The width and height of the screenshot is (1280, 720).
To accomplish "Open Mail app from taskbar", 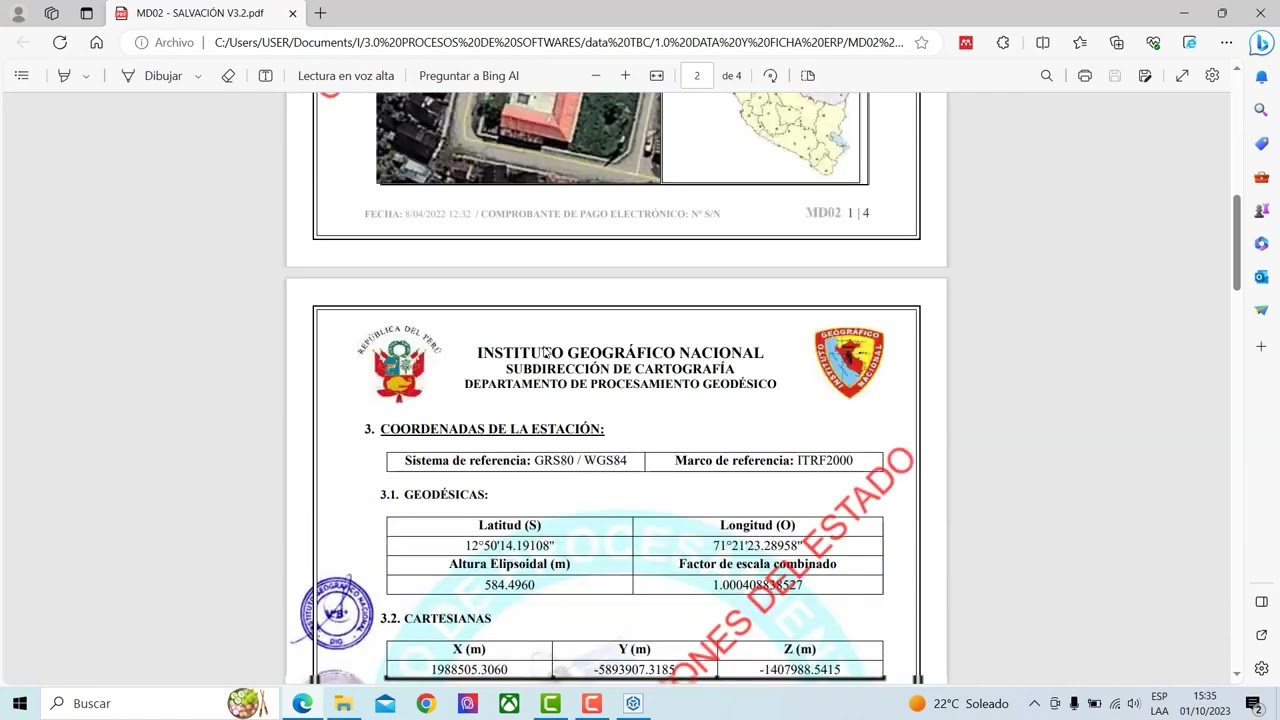I will (385, 703).
